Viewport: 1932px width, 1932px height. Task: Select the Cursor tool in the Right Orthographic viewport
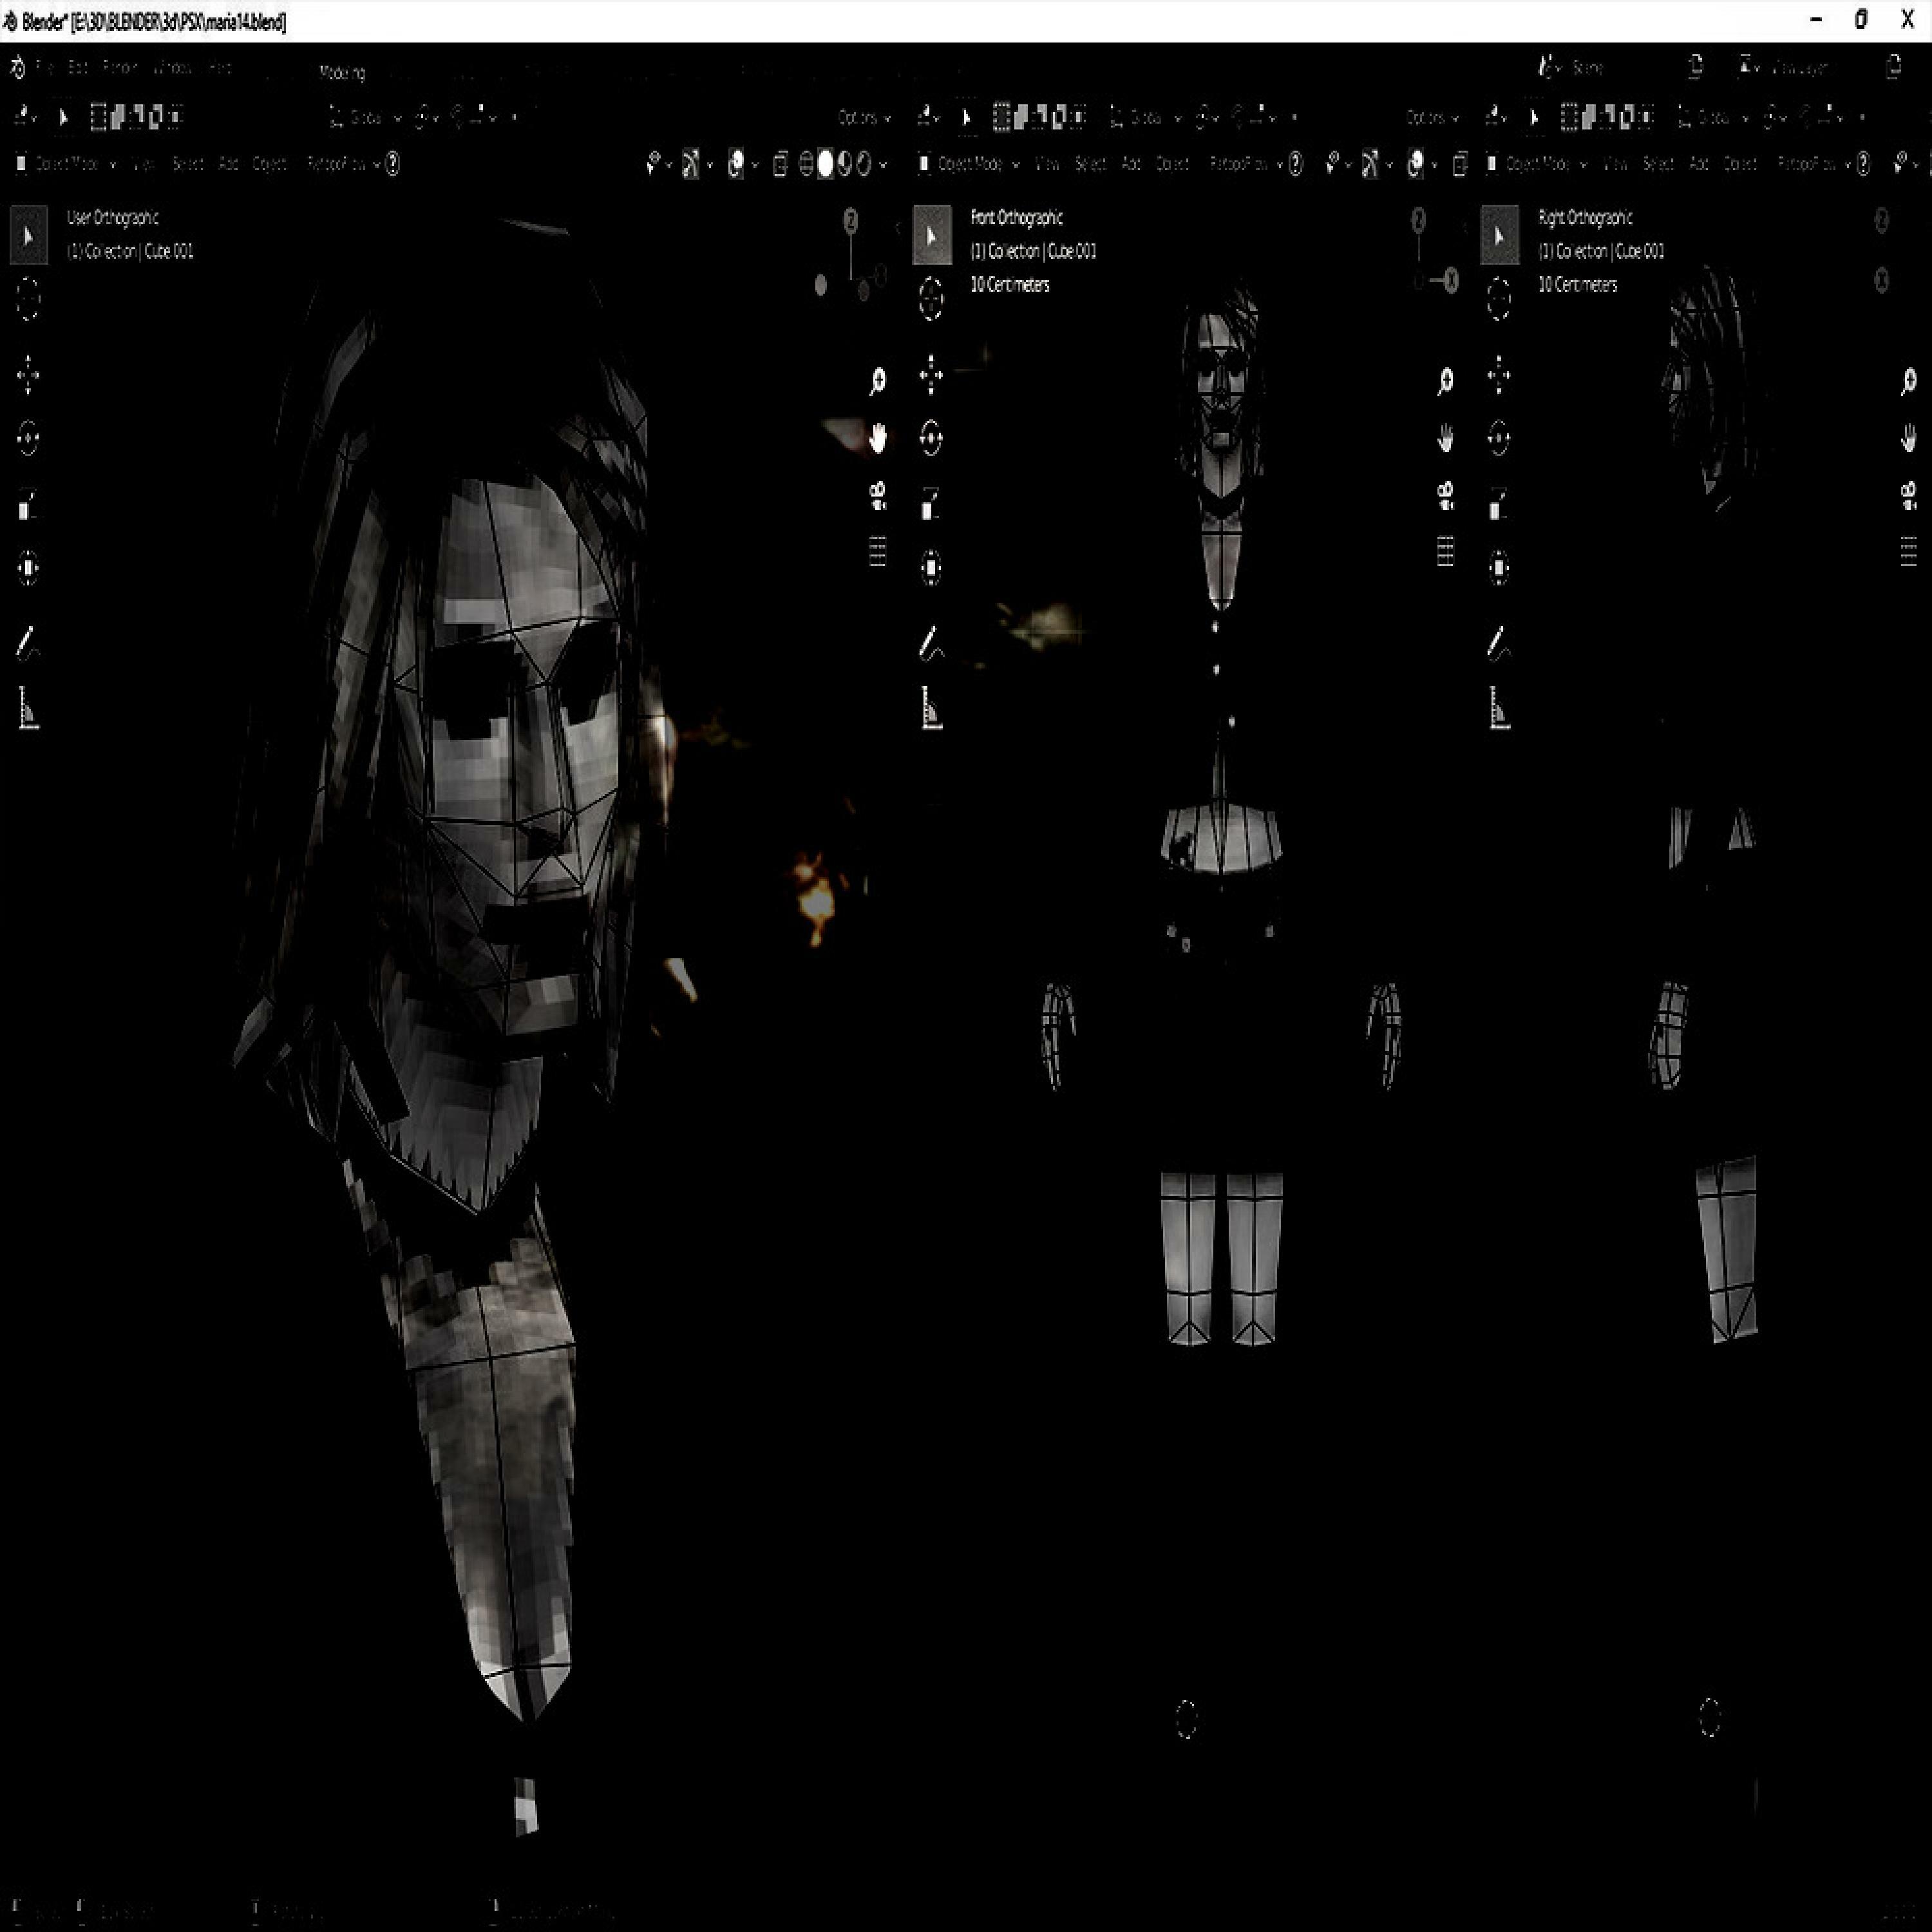[x=1498, y=299]
